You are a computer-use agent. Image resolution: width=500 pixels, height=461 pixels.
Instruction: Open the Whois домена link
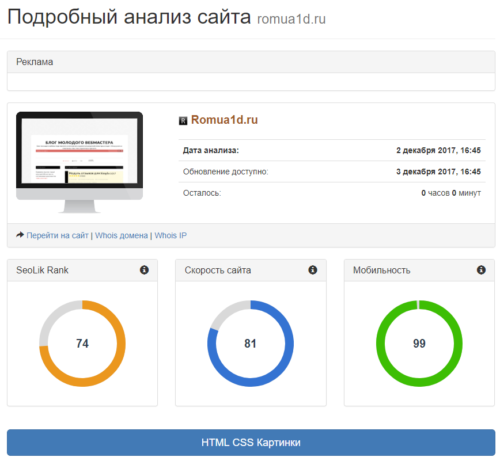(x=121, y=235)
